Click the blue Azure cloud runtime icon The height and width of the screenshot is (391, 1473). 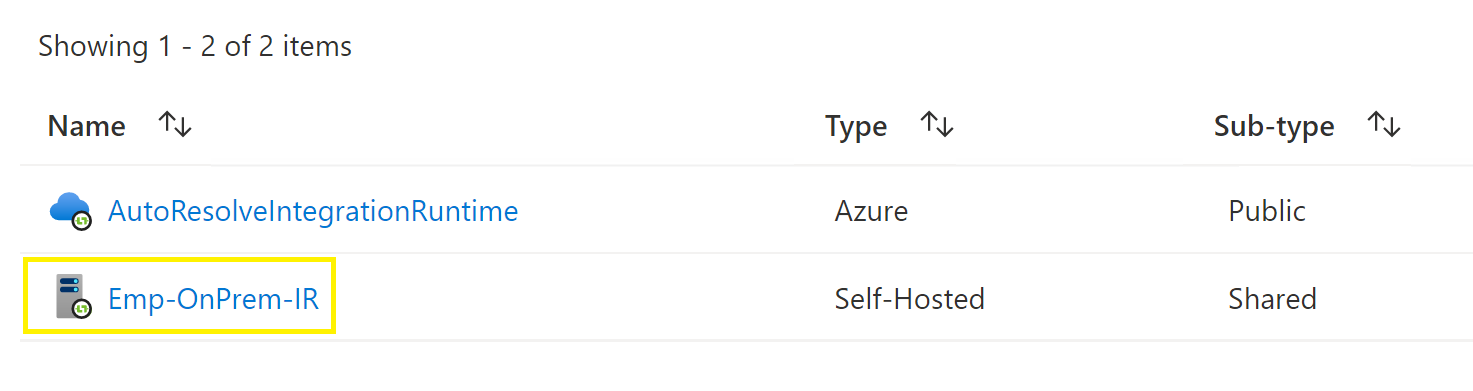pos(70,210)
